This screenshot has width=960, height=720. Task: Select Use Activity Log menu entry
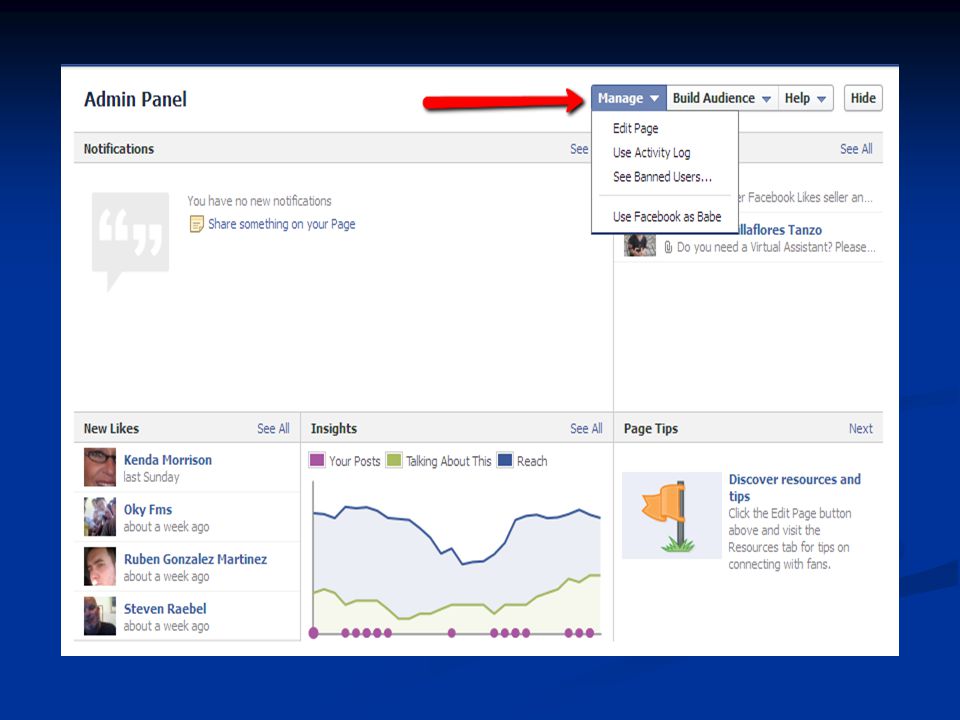pos(651,152)
